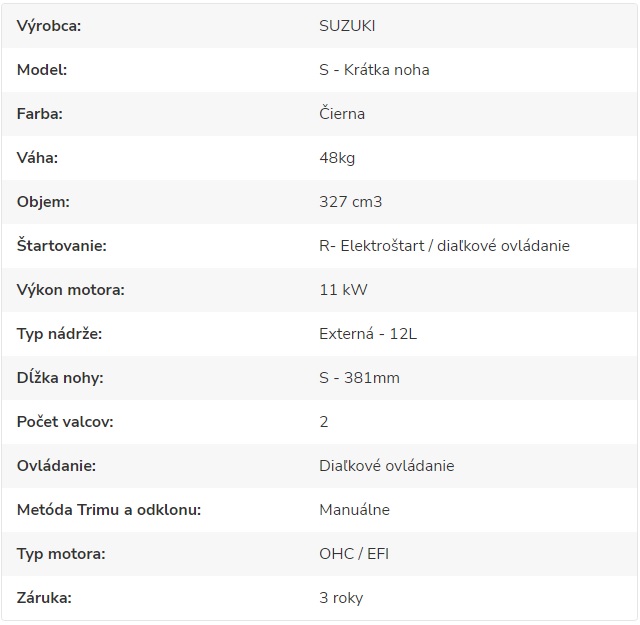Screen dimensions: 640x625
Task: Click Diaľkové ovládanie in the Ovládanie row
Action: pyautogui.click(x=387, y=466)
